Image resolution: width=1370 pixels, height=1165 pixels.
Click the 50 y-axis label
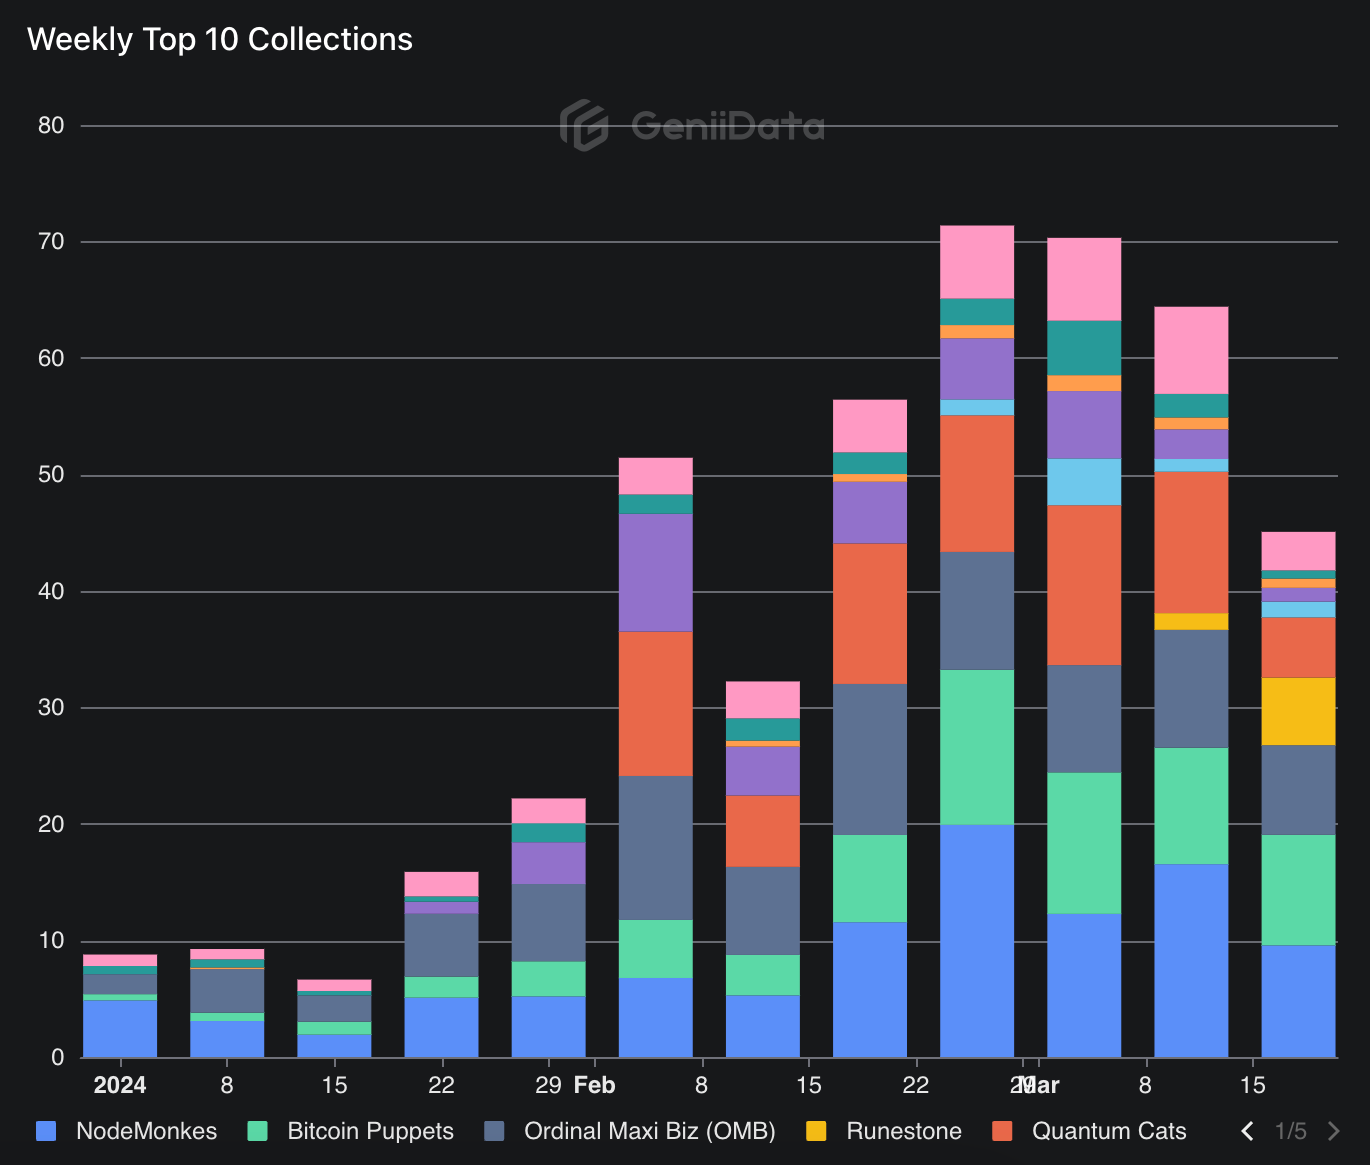click(51, 475)
